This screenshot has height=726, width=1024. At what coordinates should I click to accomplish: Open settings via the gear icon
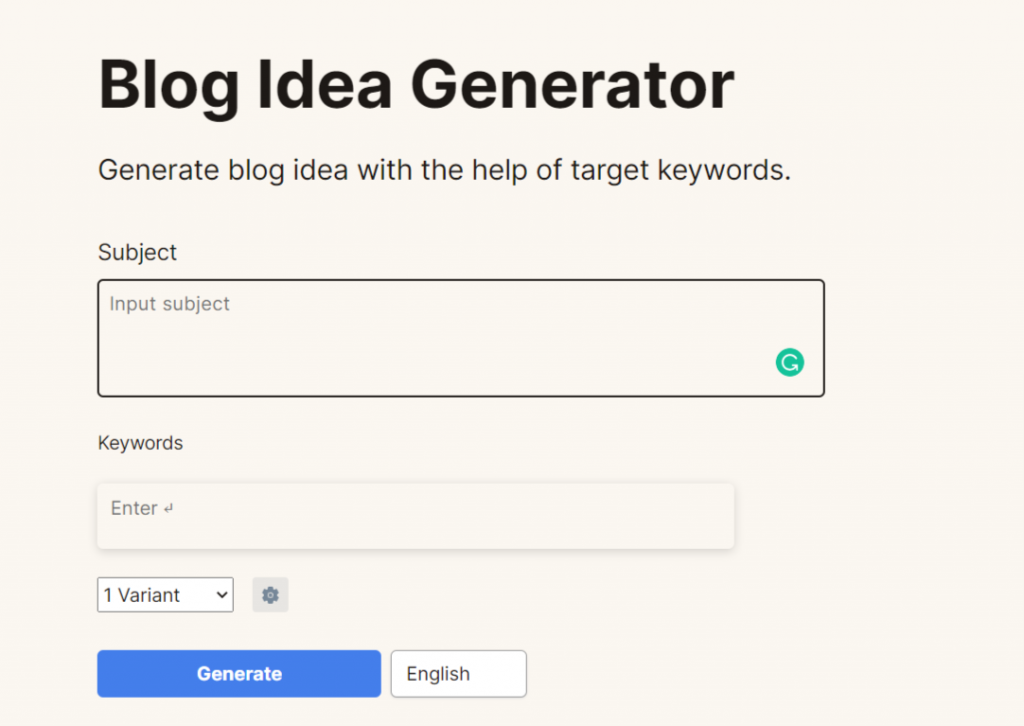click(x=270, y=595)
